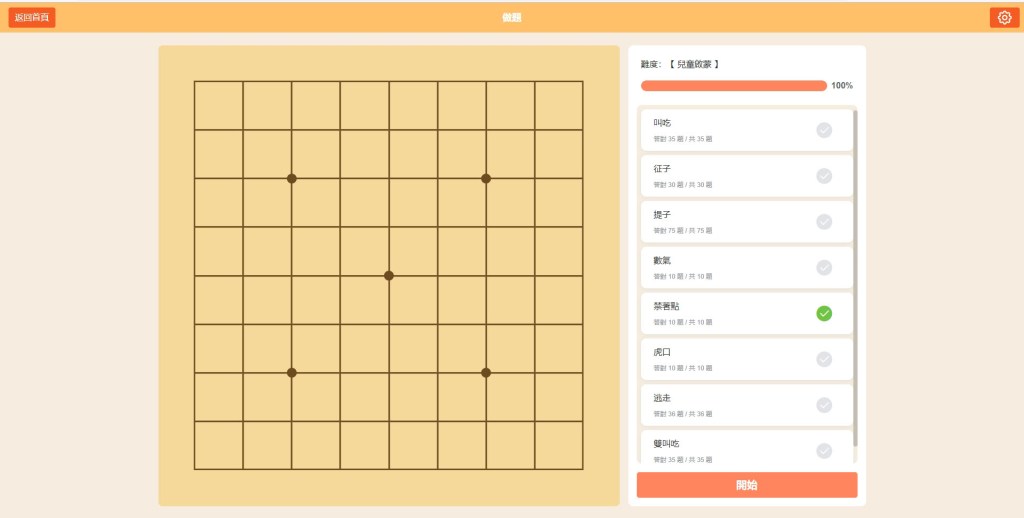The width and height of the screenshot is (1024, 518).
Task: Select the 征子 checkmark icon
Action: (x=824, y=176)
